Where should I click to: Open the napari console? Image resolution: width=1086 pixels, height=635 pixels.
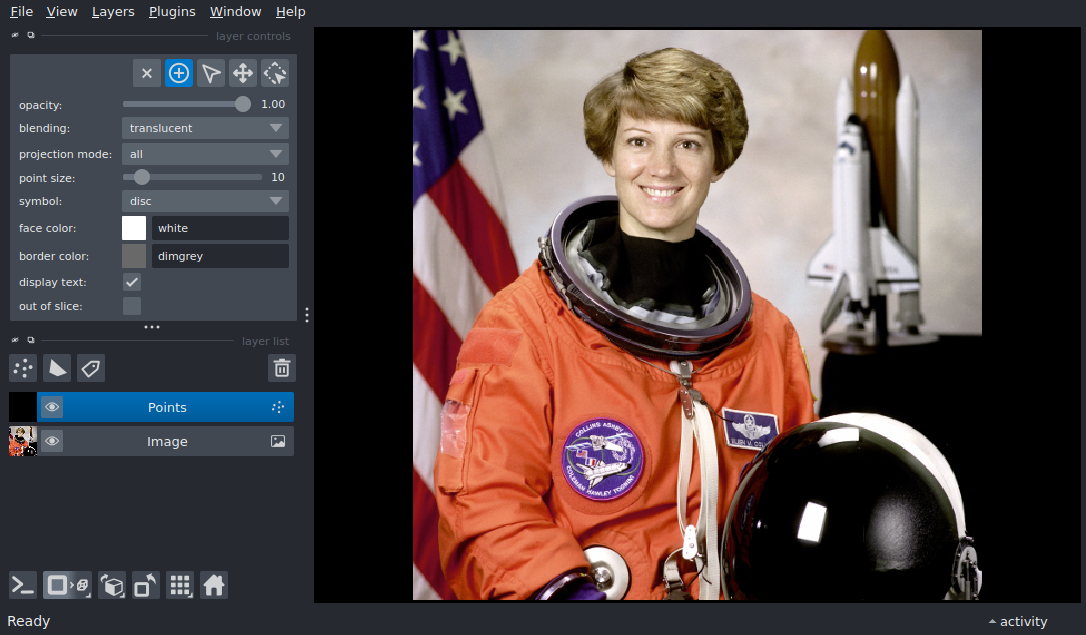[x=23, y=585]
